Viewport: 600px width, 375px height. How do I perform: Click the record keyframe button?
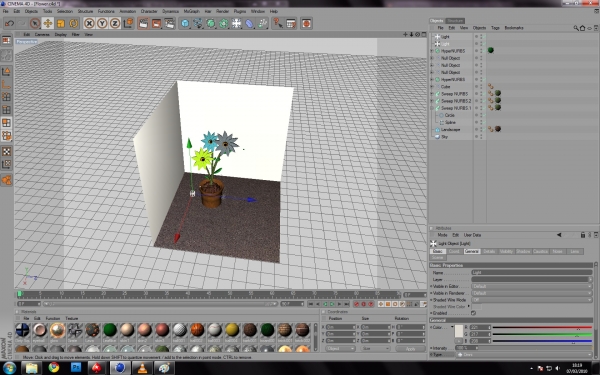[x=357, y=304]
